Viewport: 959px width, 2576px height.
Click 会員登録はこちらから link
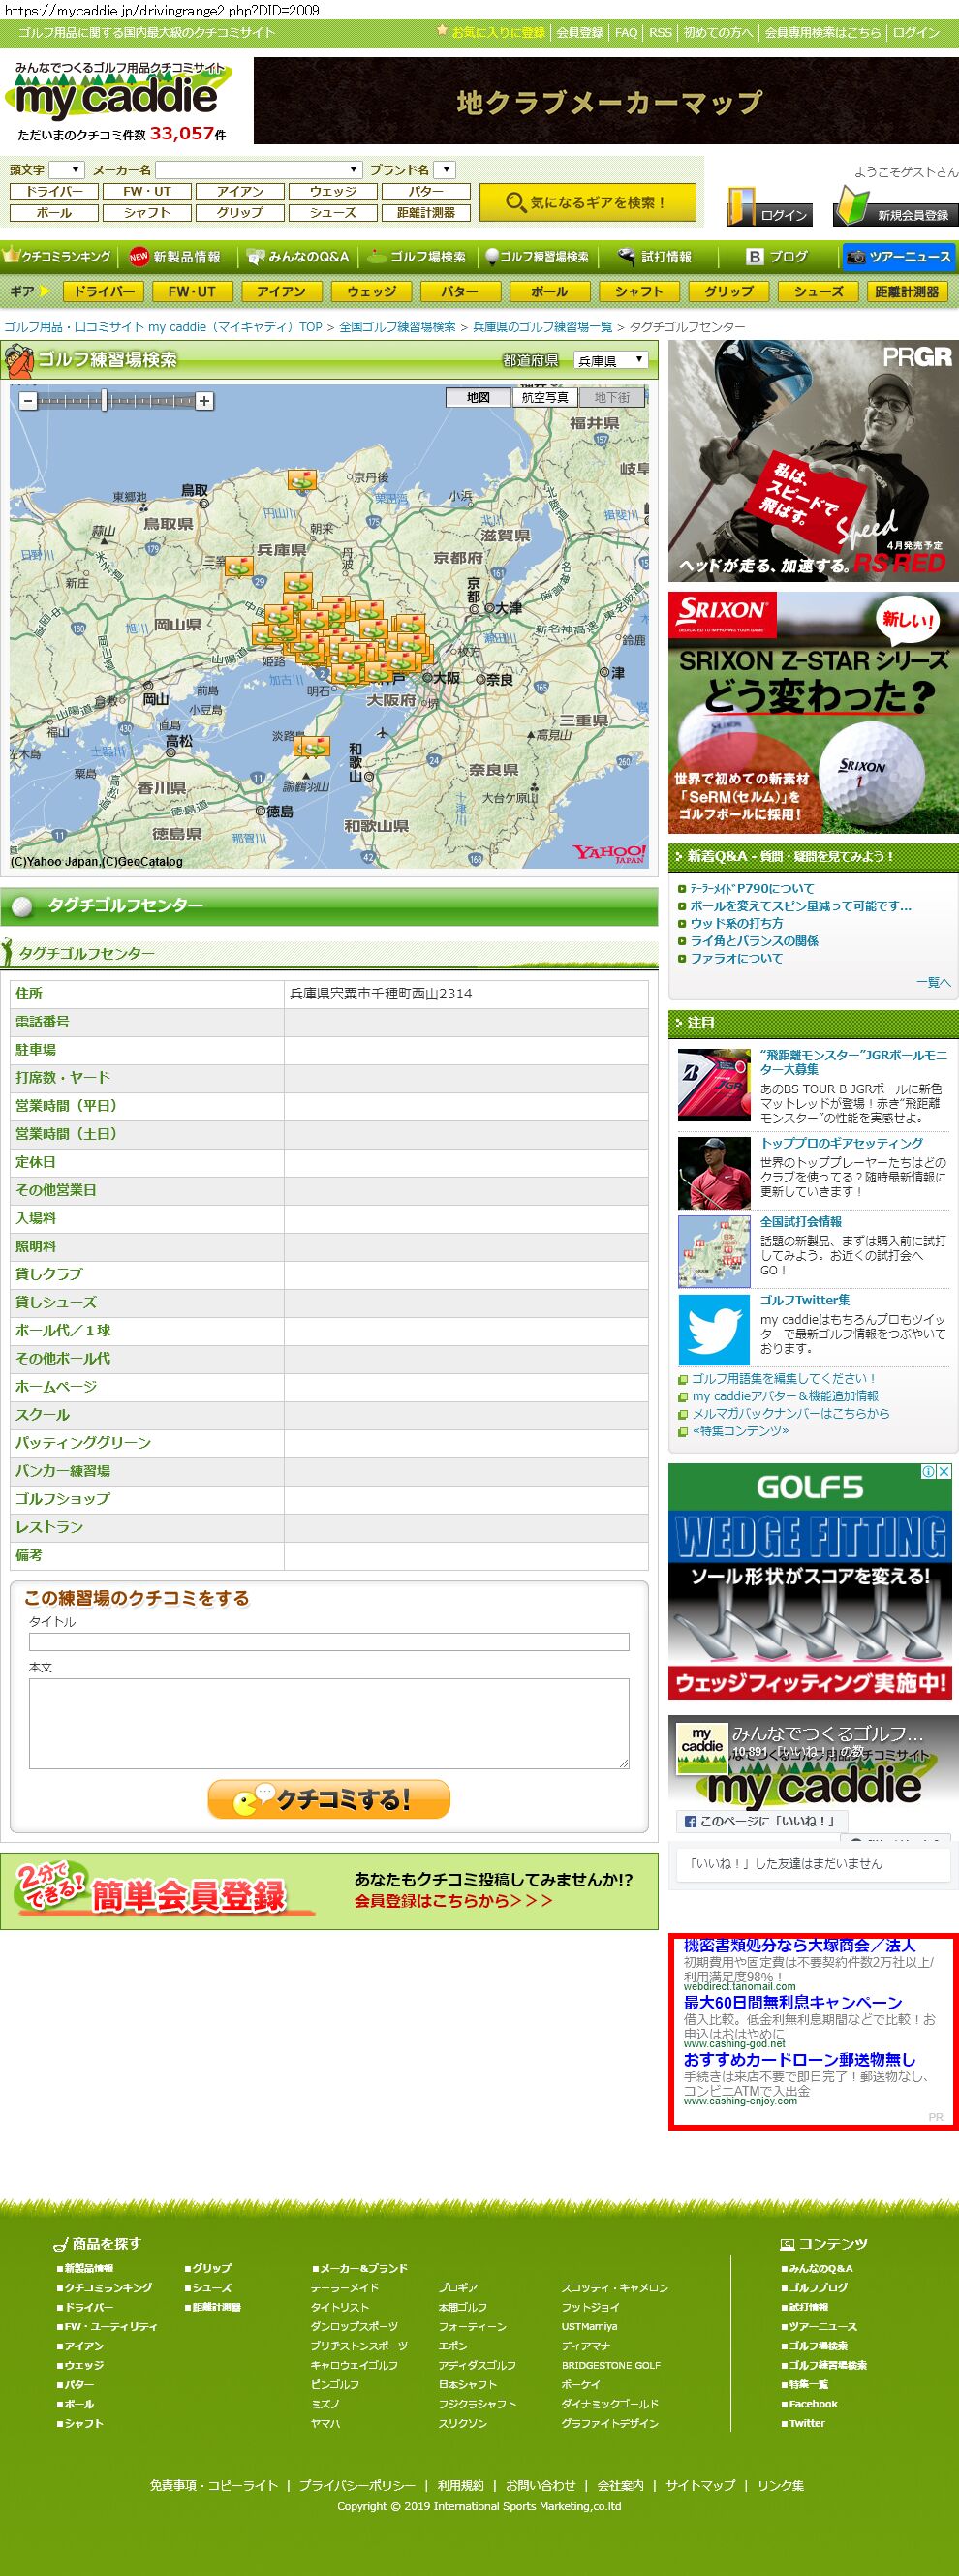(x=452, y=1901)
